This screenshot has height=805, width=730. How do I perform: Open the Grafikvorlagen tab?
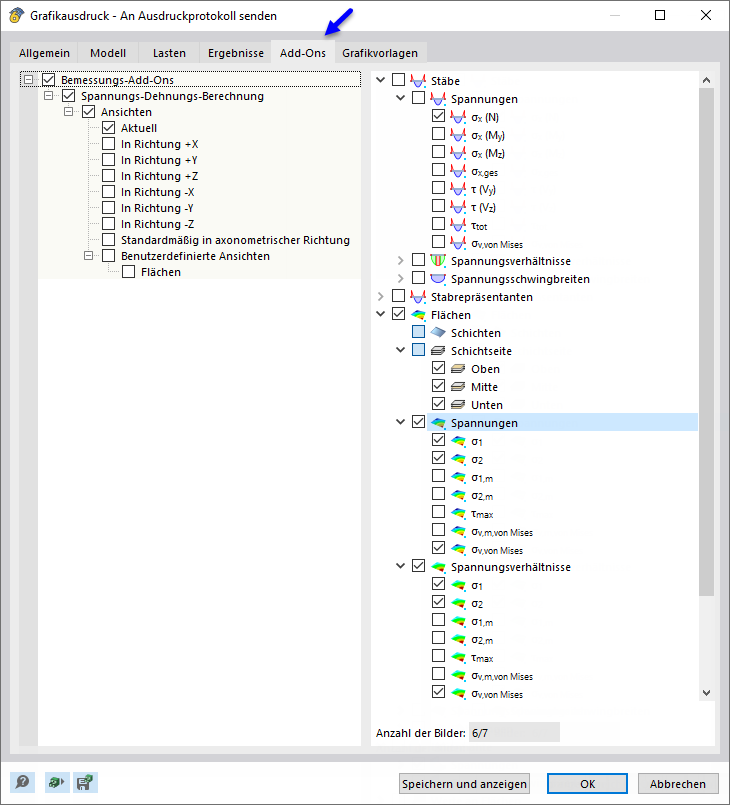(380, 53)
